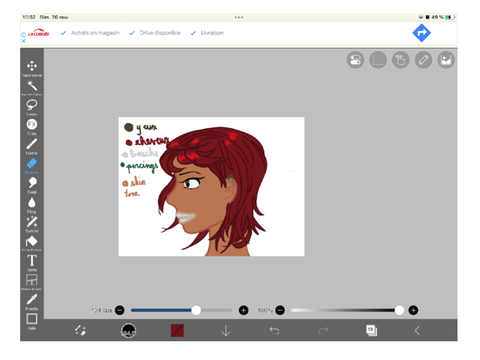The width and height of the screenshot is (480, 360).
Task: Click the brush thickness slider handle
Action: click(x=196, y=310)
